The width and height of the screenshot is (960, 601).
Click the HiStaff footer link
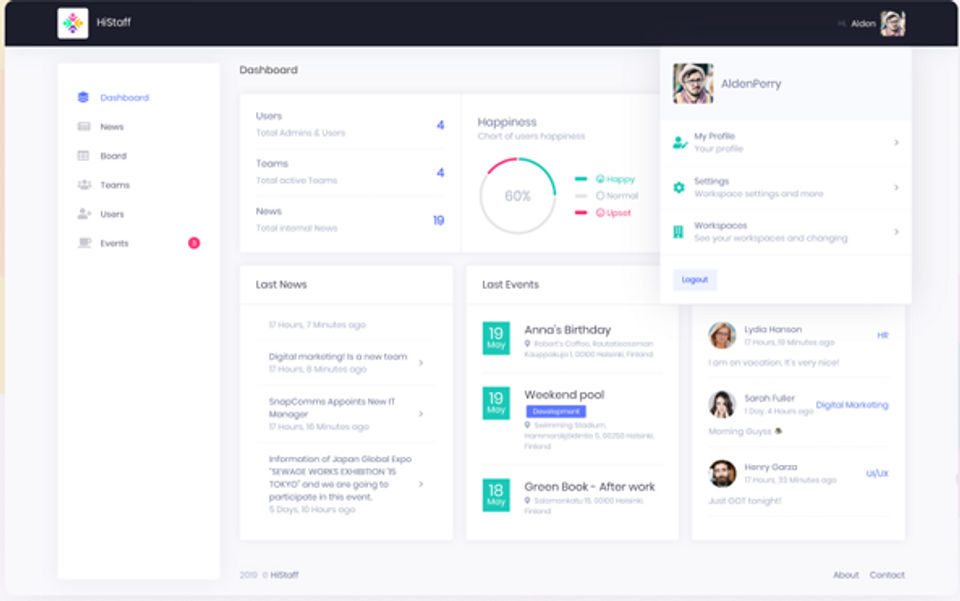tap(285, 575)
